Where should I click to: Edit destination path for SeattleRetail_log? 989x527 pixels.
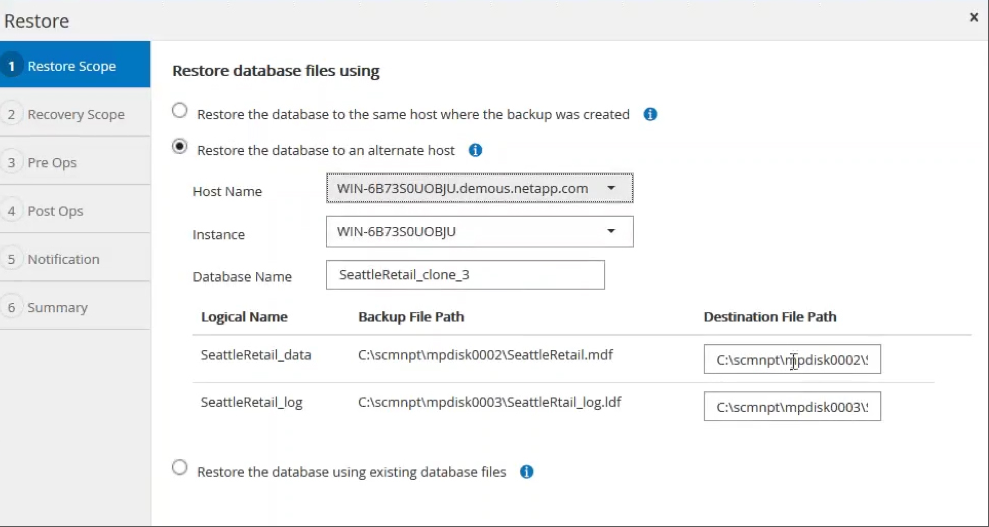[791, 407]
